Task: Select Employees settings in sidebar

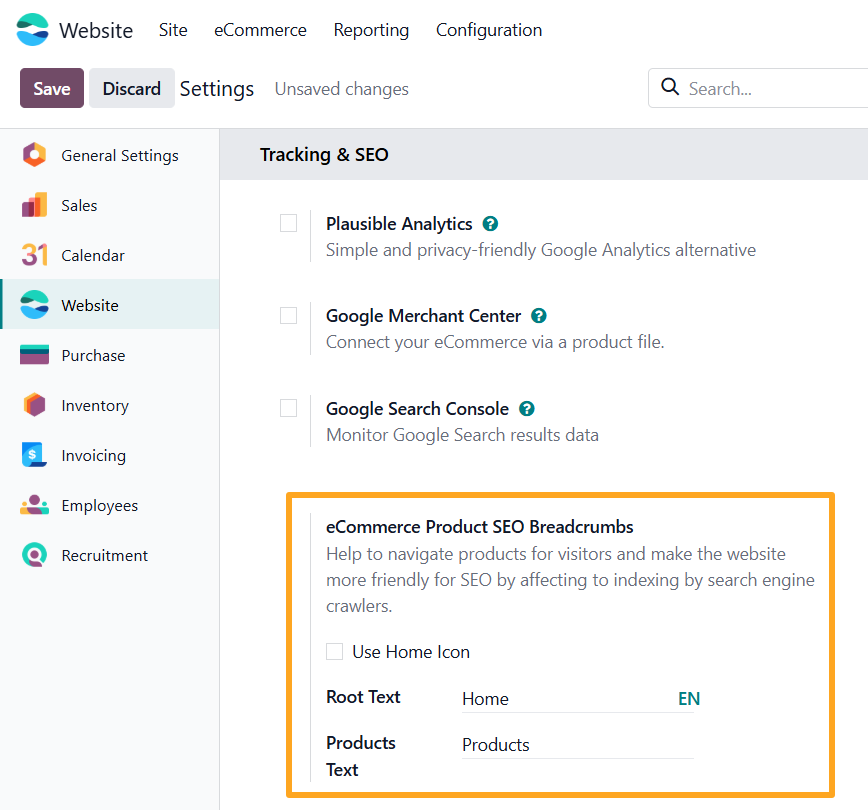Action: pyautogui.click(x=111, y=505)
